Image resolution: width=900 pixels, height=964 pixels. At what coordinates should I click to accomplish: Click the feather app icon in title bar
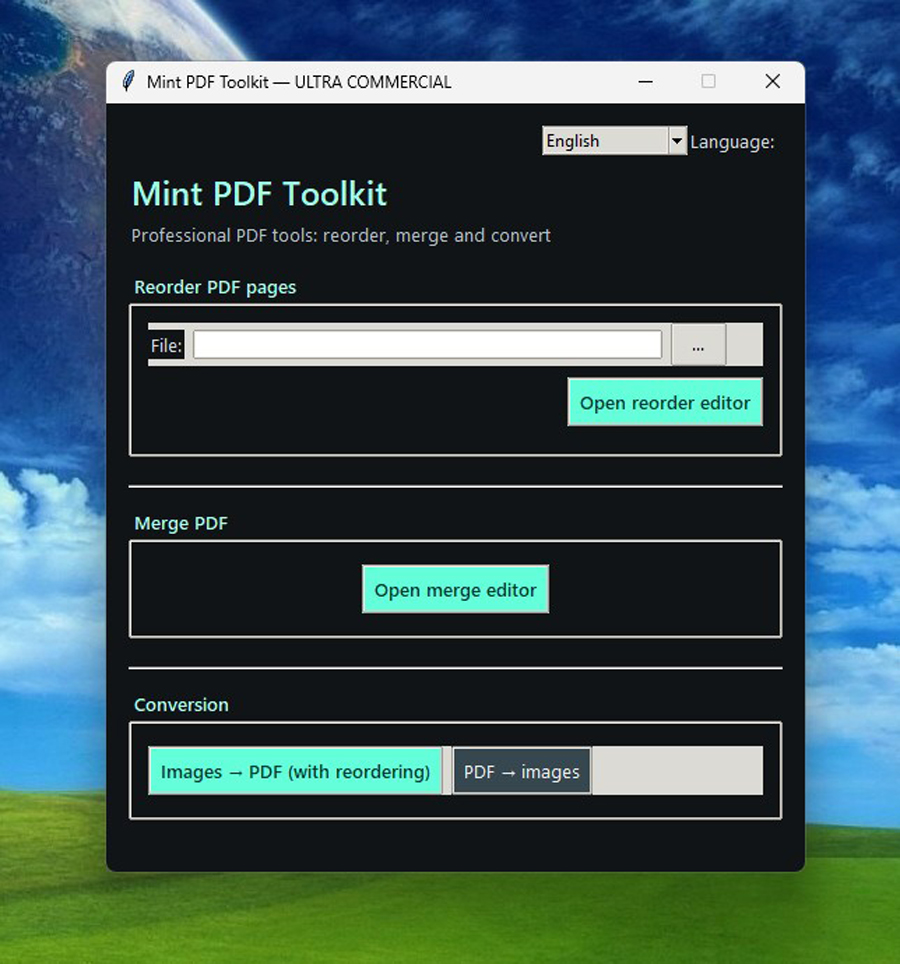127,82
